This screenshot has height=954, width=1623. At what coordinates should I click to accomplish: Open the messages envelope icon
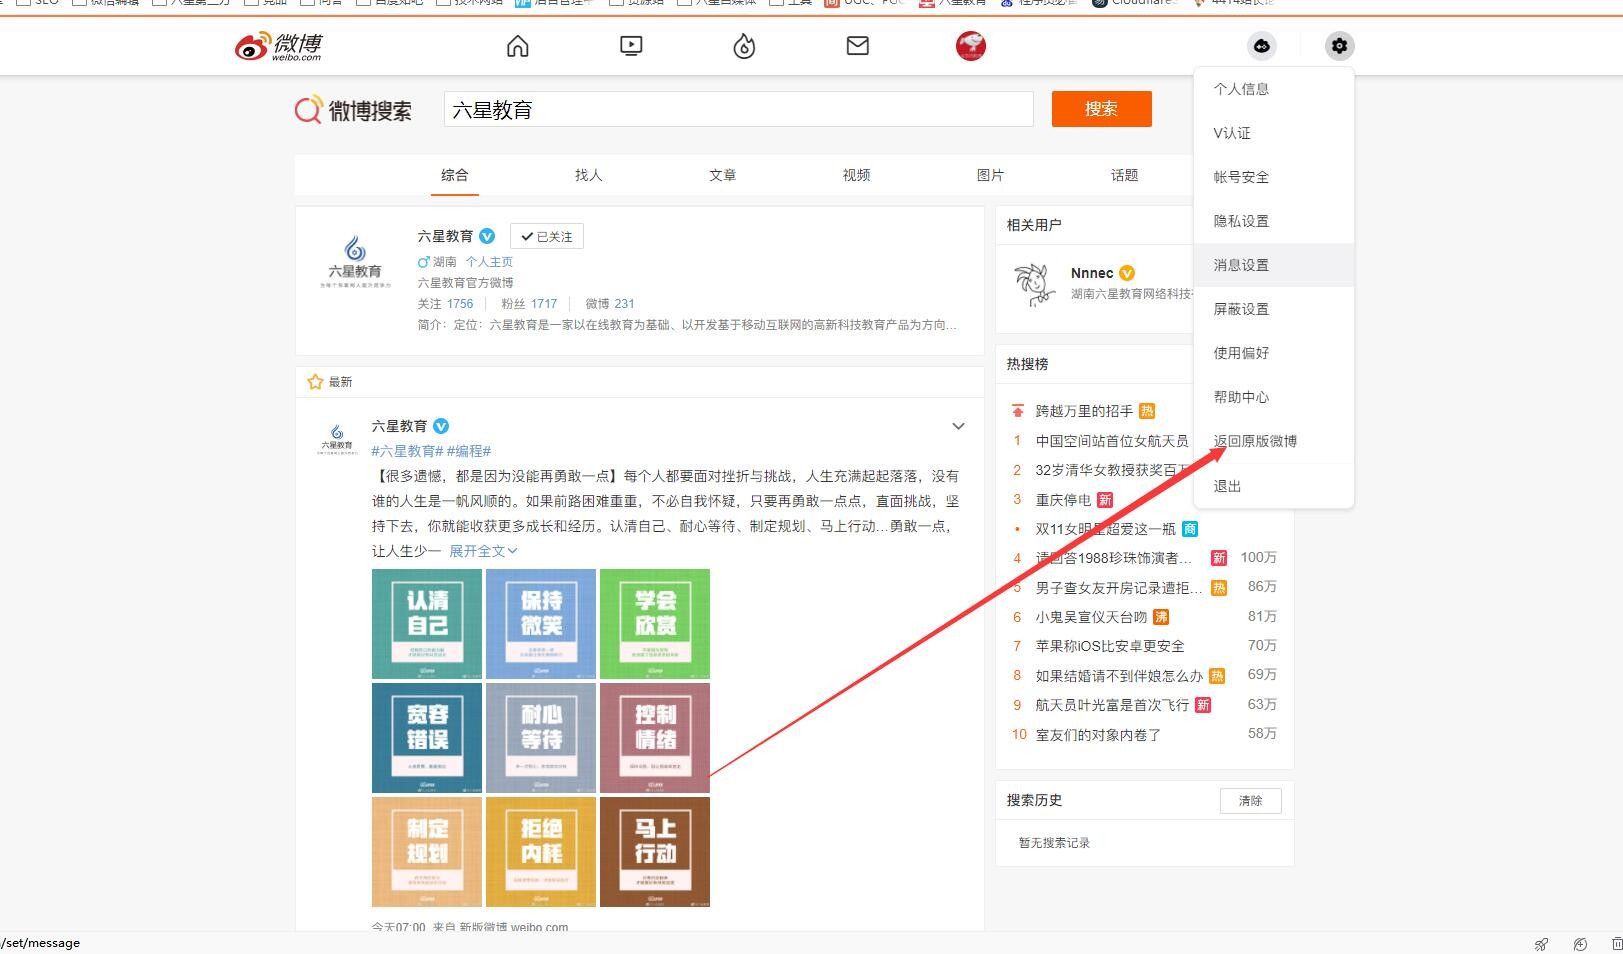(858, 46)
